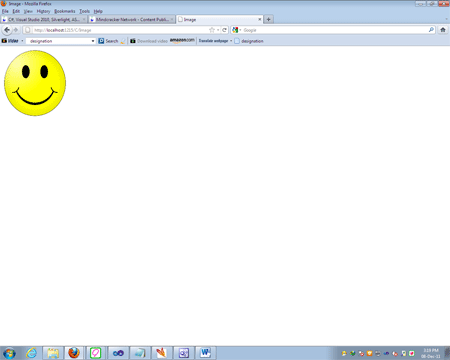Screen dimensions: 450x360
Task: Select the Image tab
Action: point(219,19)
